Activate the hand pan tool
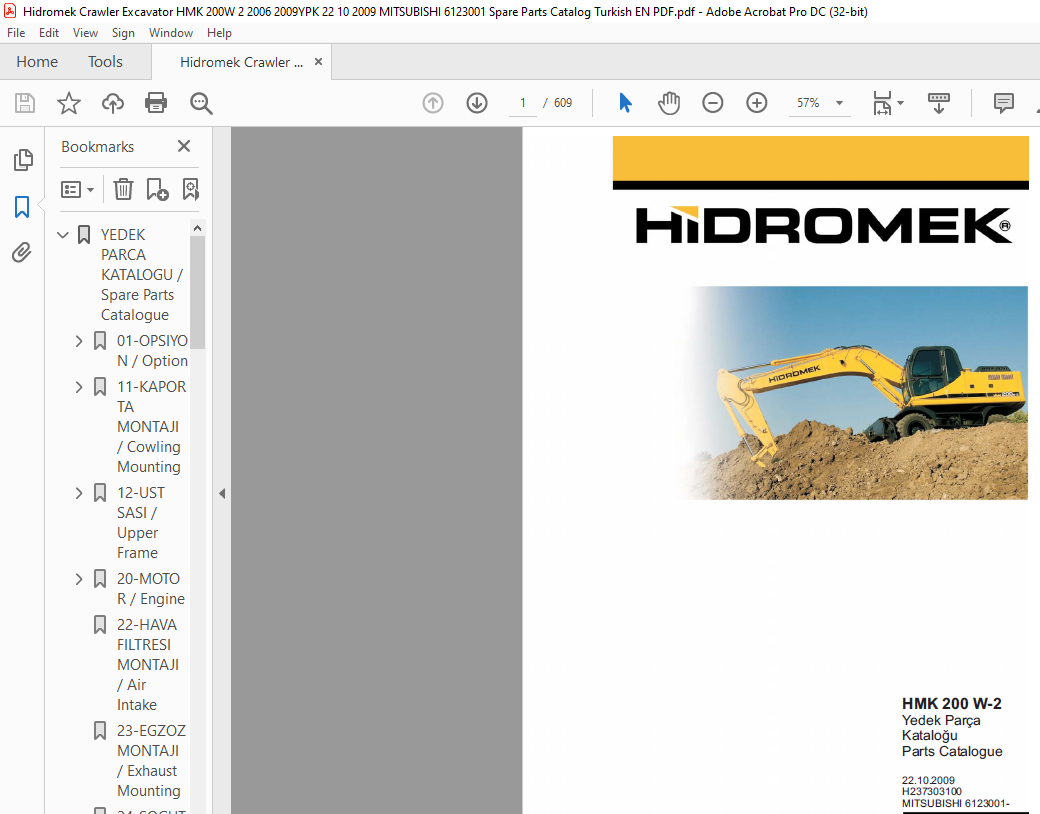1040x814 pixels. [669, 103]
